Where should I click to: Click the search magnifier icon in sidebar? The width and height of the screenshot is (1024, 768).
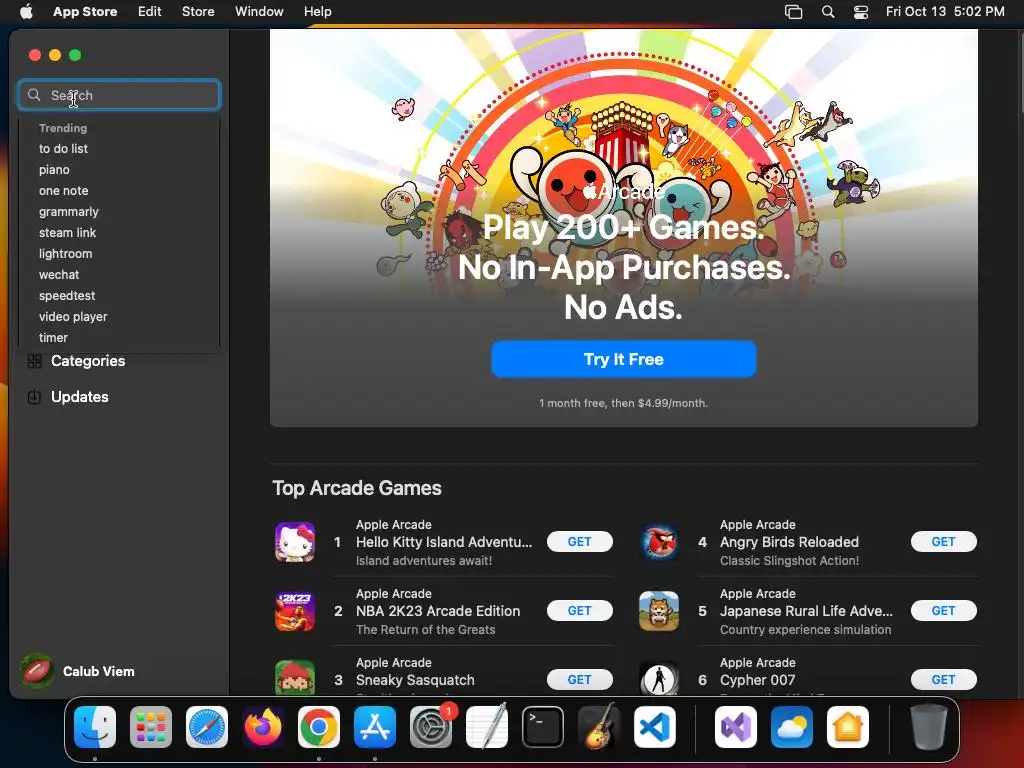(x=34, y=95)
